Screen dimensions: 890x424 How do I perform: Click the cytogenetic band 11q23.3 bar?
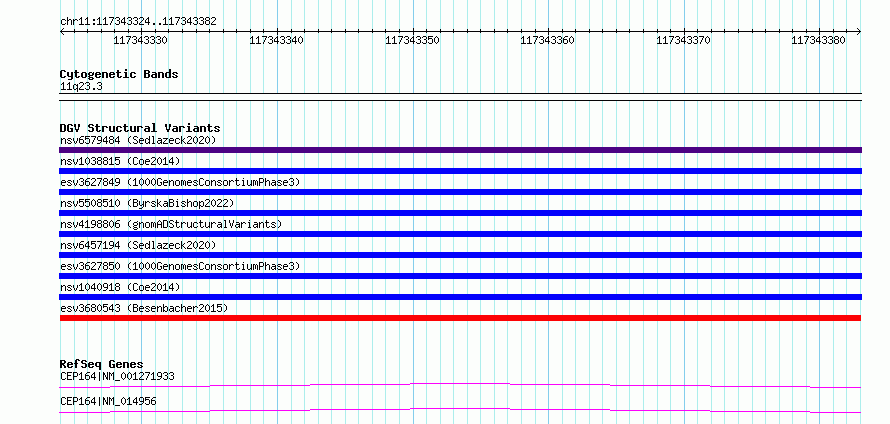460,97
